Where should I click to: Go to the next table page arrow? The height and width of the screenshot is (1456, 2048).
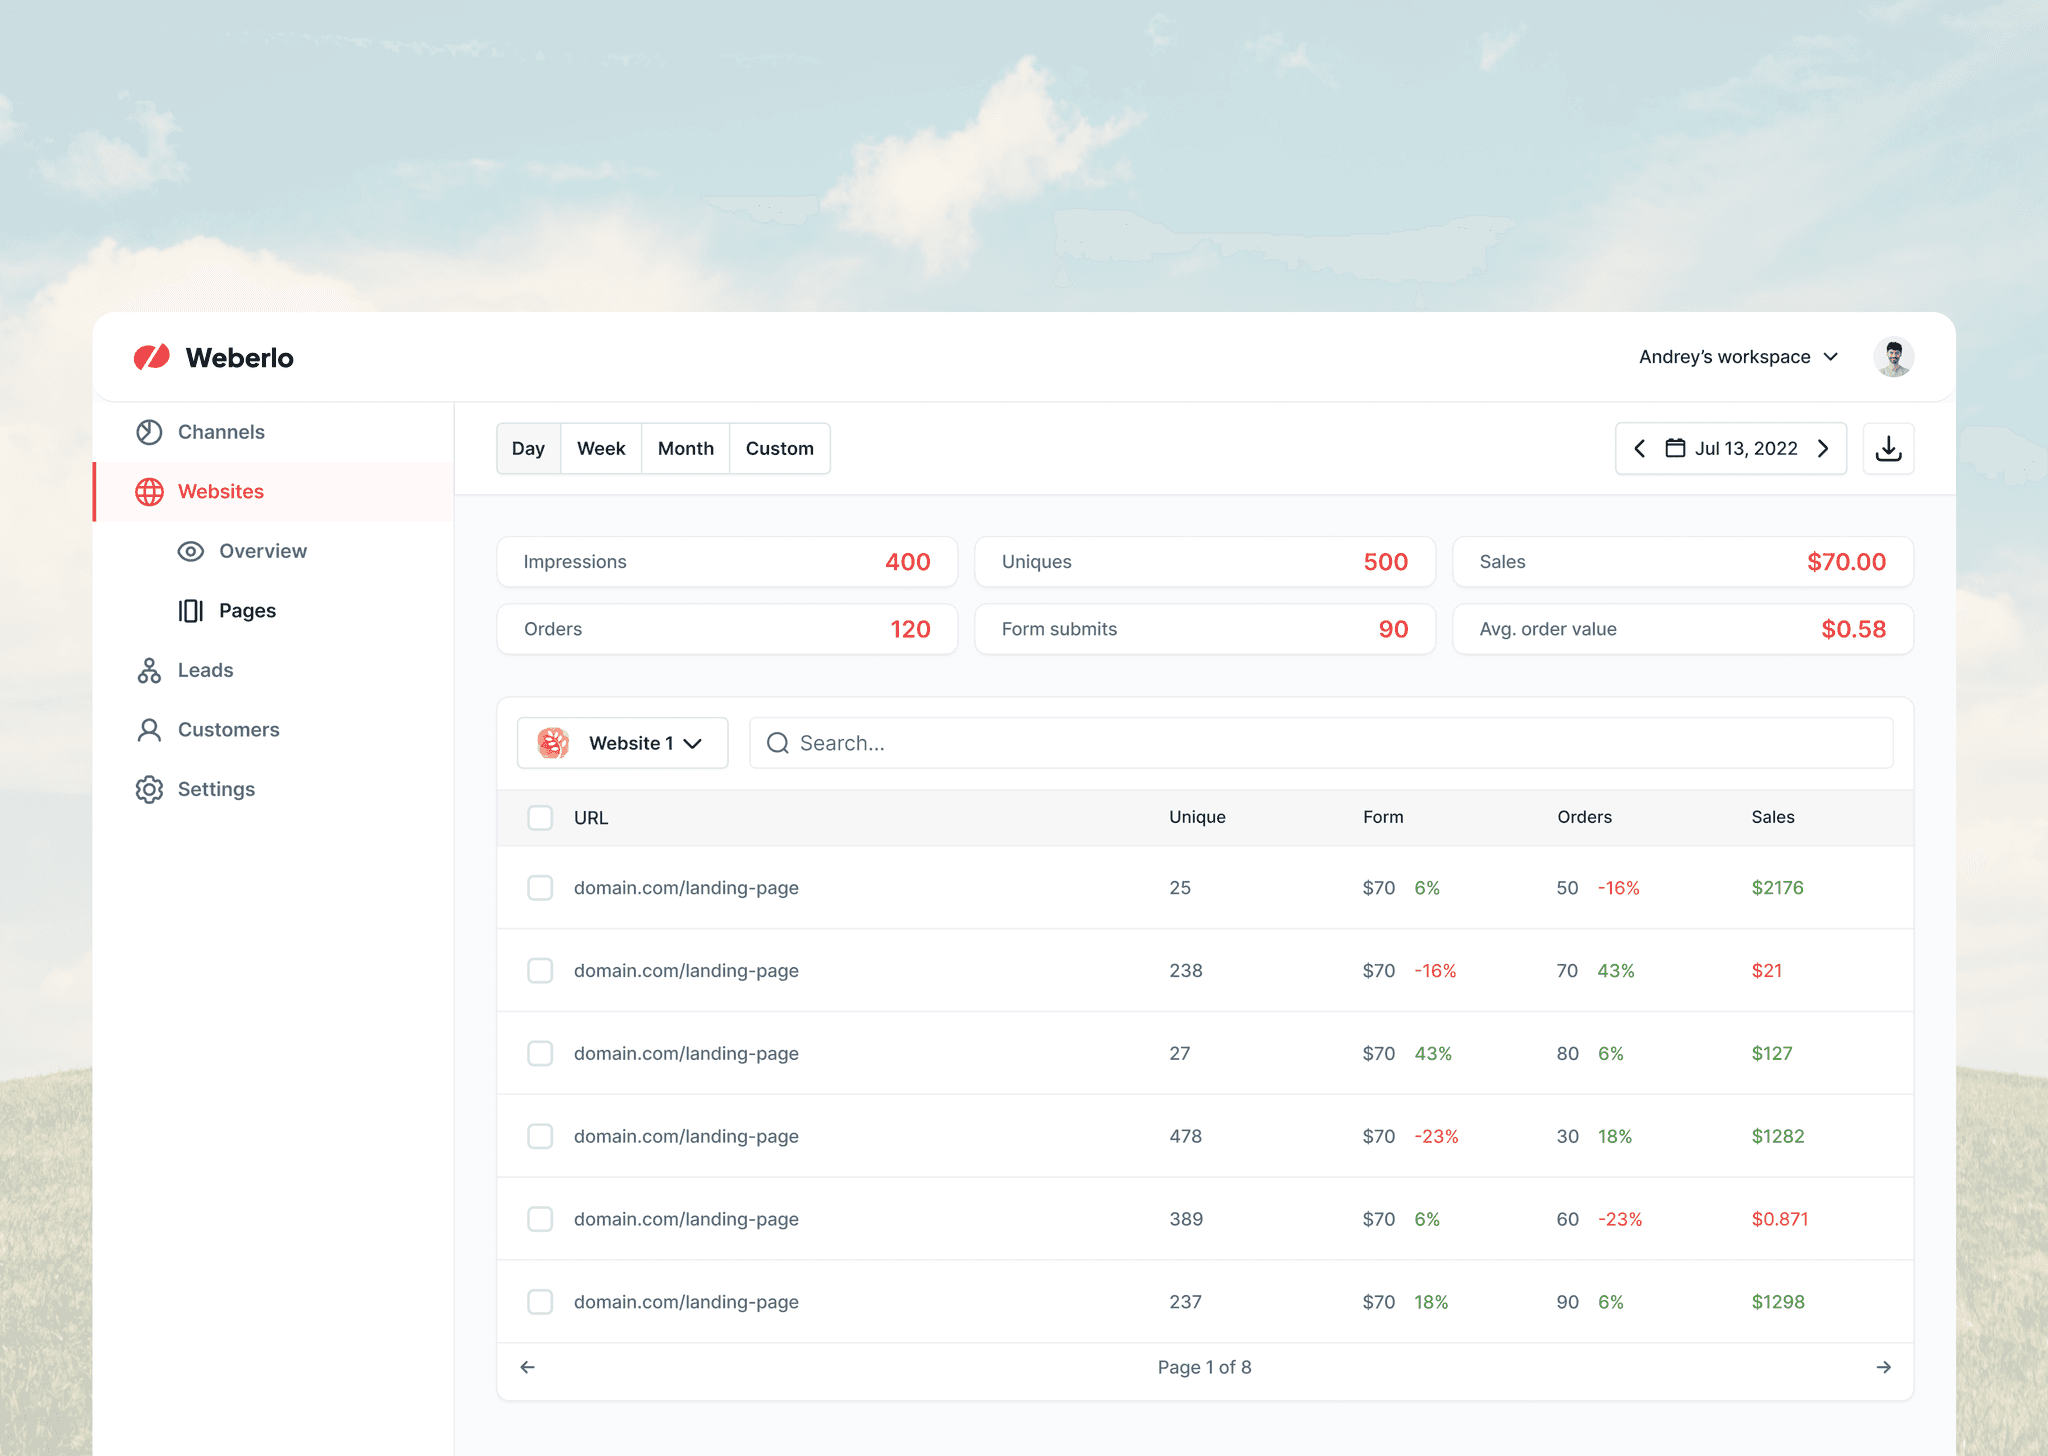coord(1883,1367)
